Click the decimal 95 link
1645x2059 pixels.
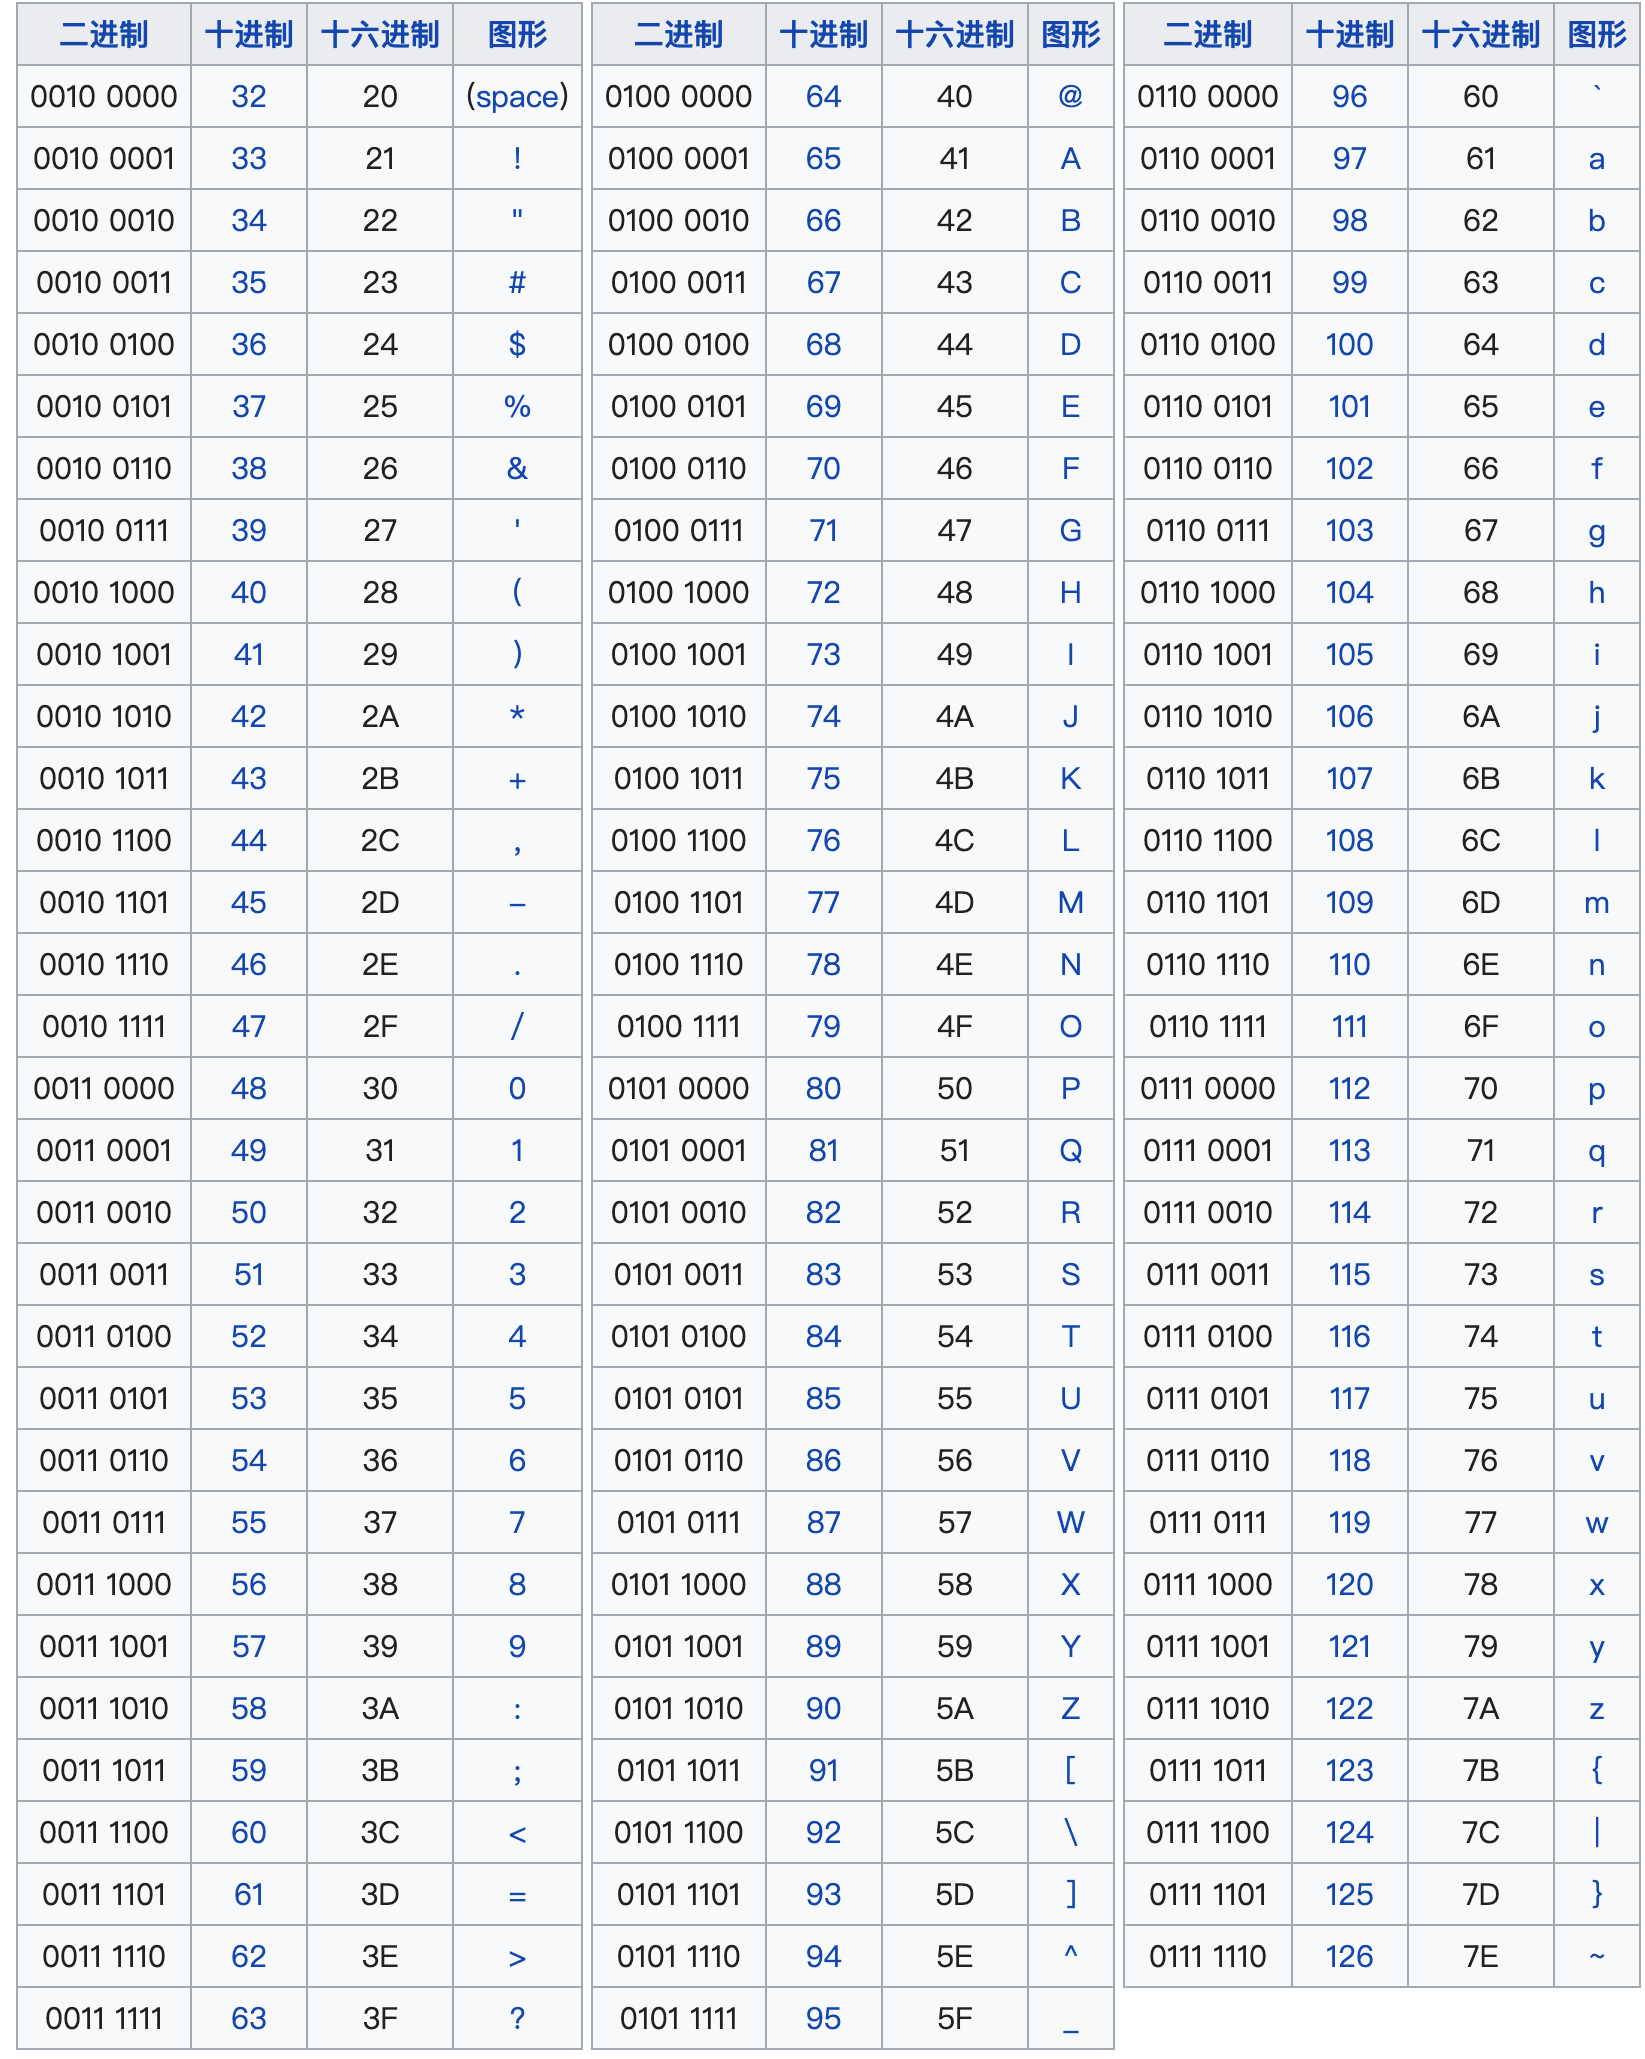click(823, 2019)
